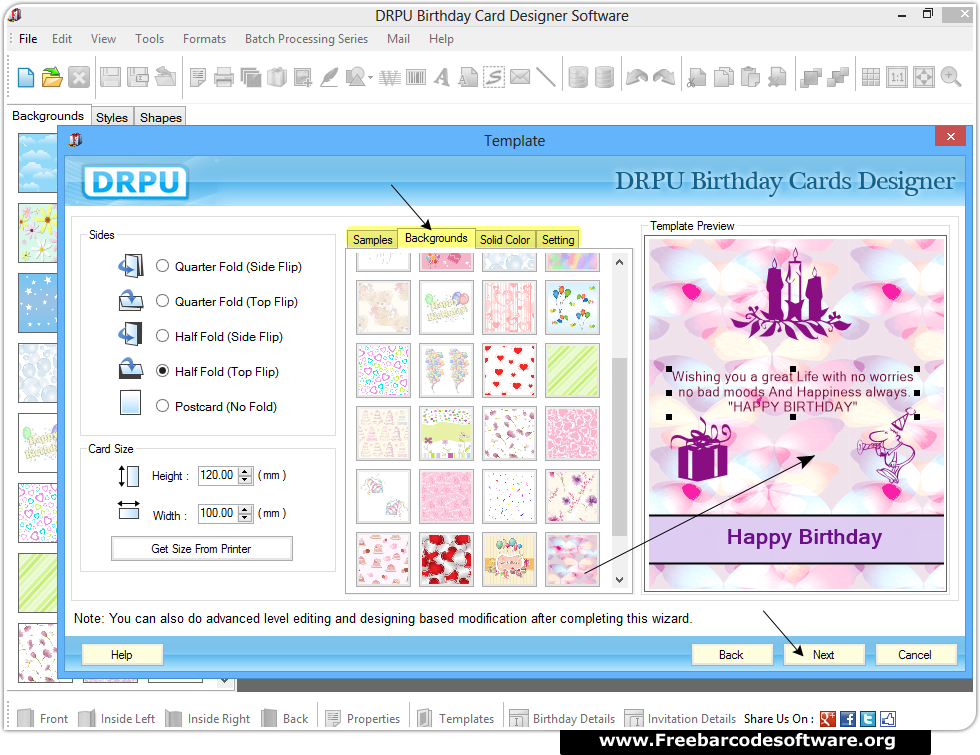Viewport: 980px width, 755px height.
Task: Click the barcode toolbar icon
Action: [x=416, y=78]
